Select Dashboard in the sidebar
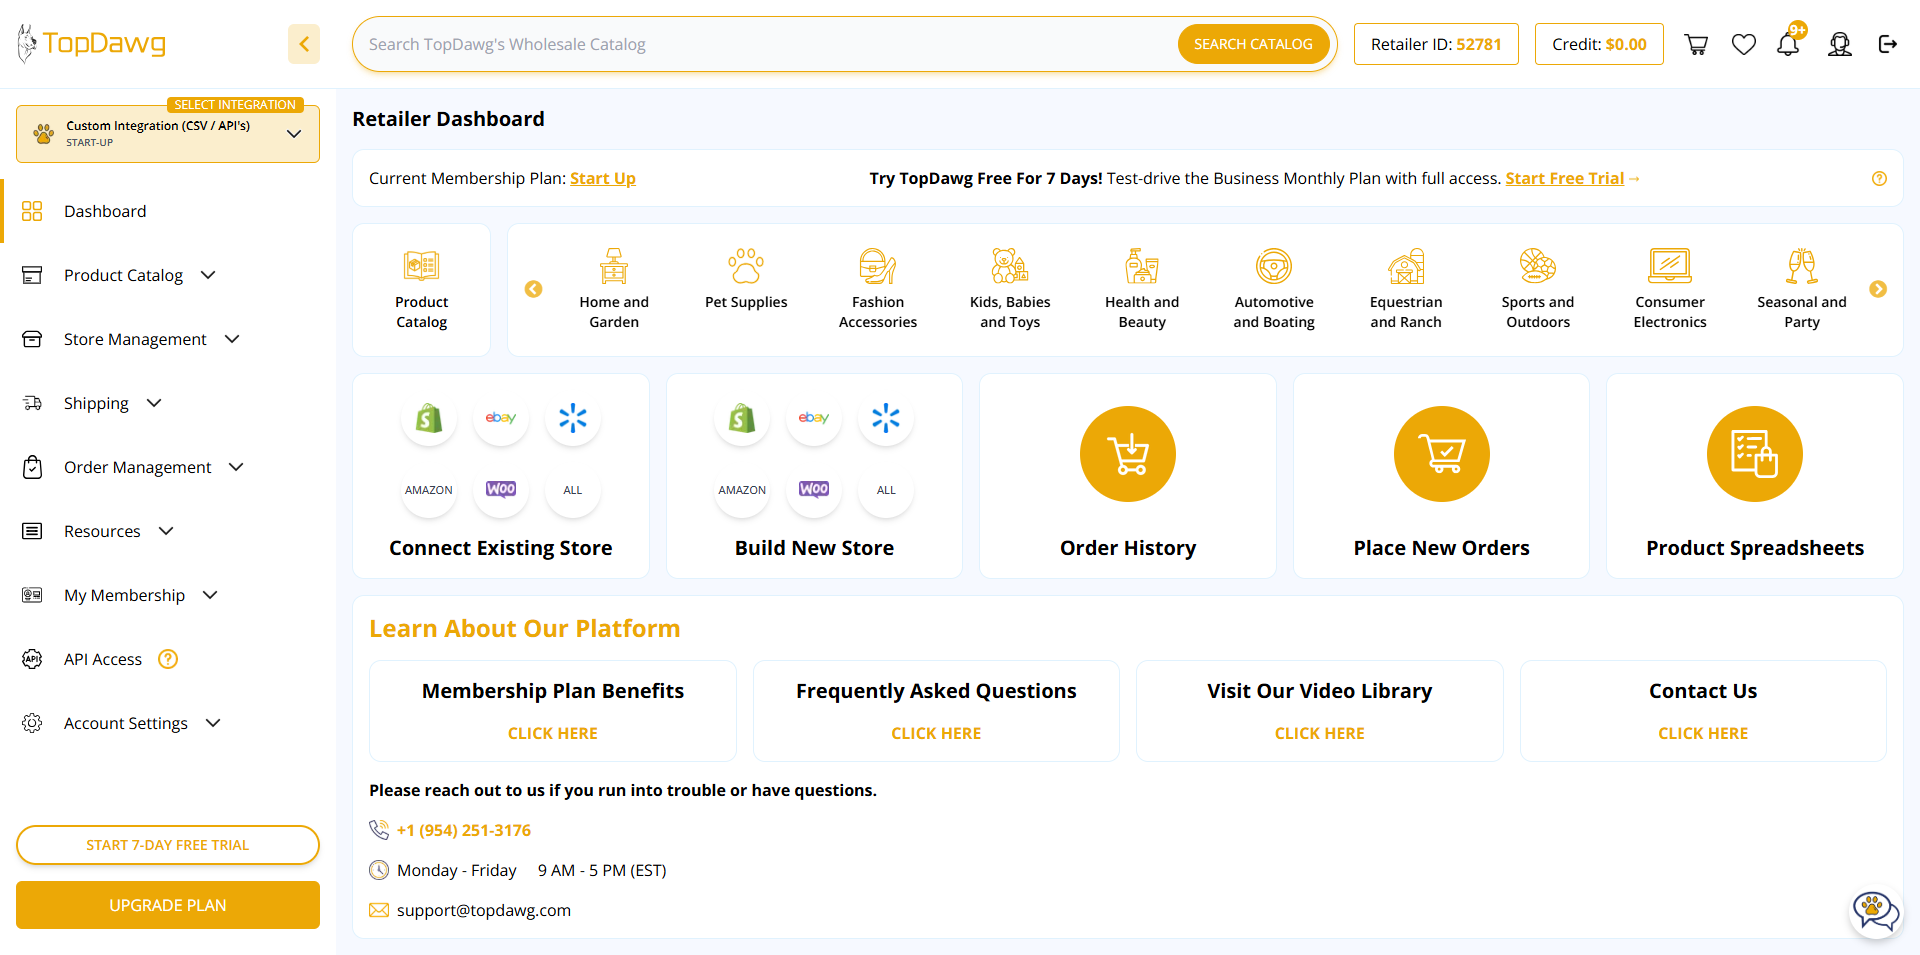This screenshot has width=1920, height=955. [105, 211]
